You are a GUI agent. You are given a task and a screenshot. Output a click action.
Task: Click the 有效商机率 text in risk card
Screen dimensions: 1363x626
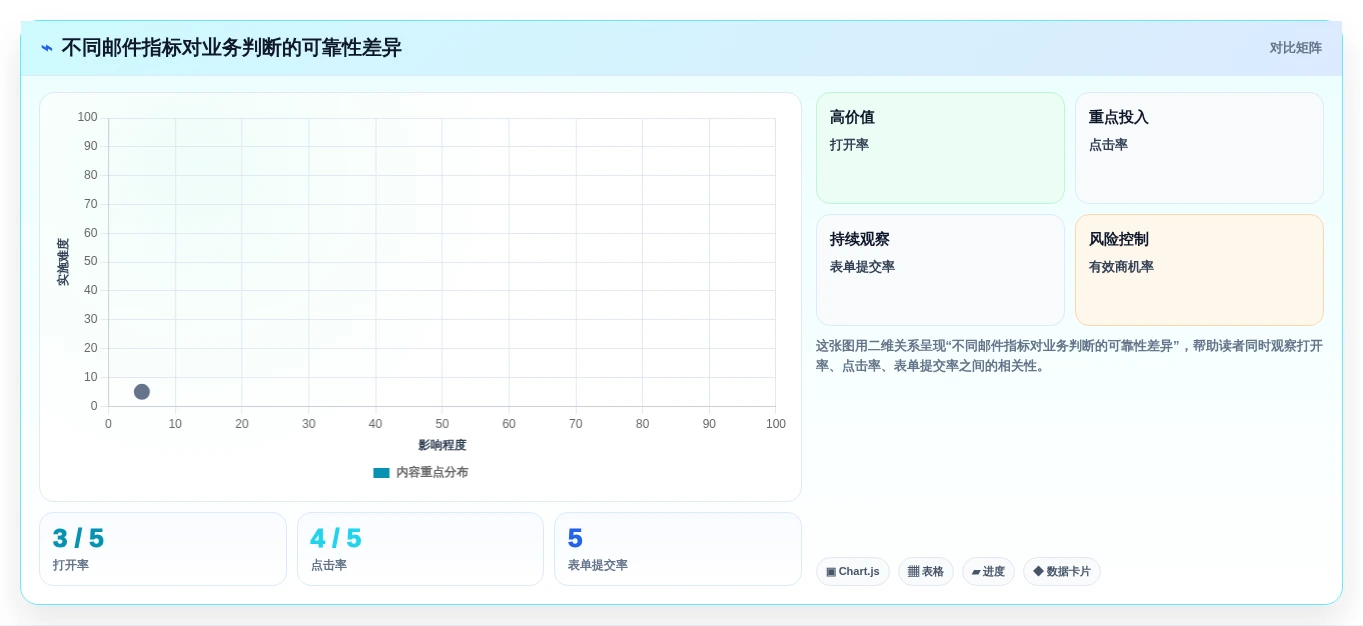coord(1121,267)
